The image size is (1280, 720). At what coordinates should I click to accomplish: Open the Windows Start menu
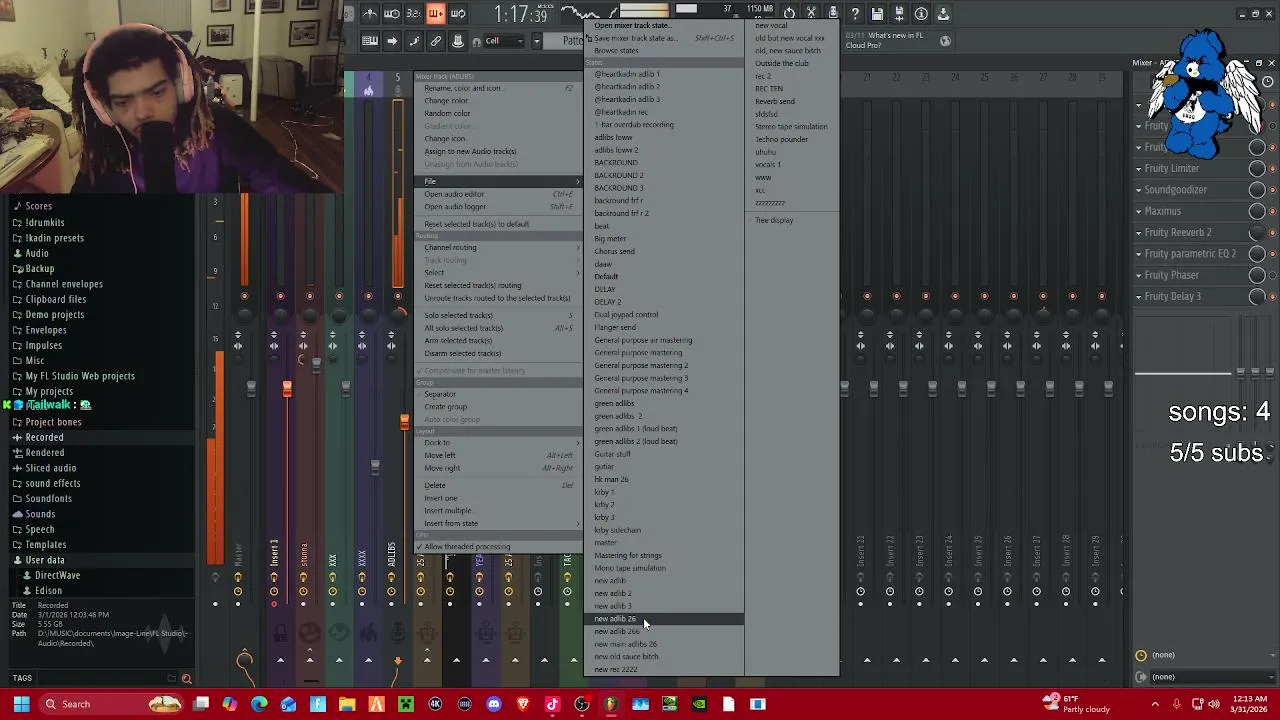point(21,704)
